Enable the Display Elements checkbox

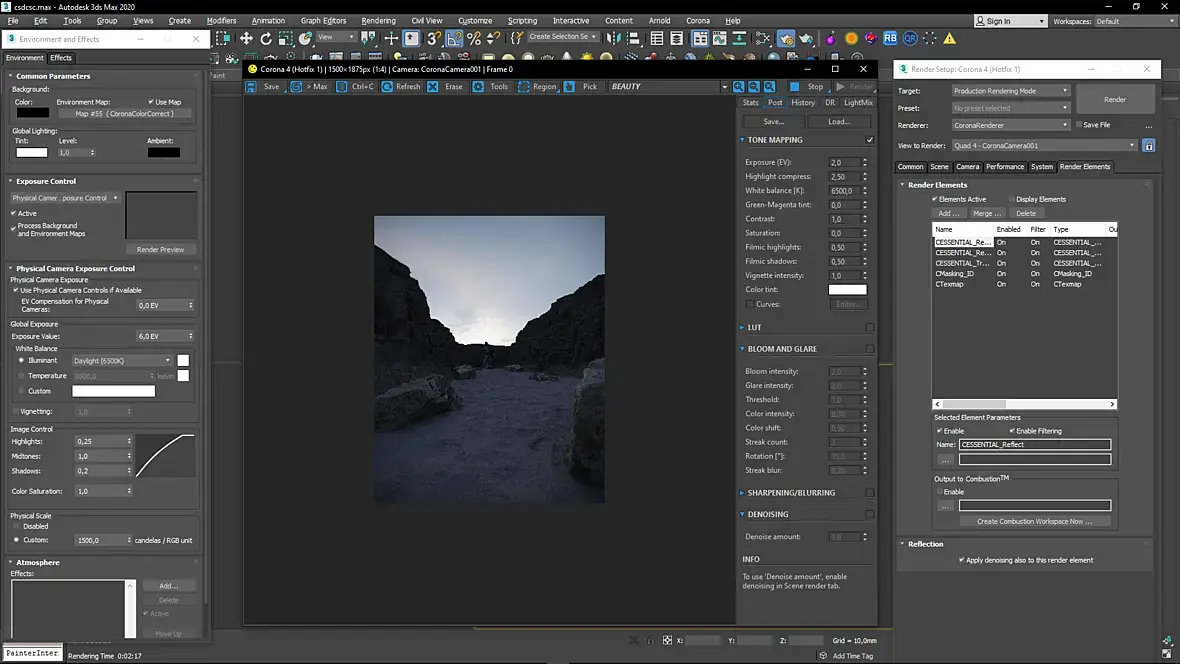[x=1012, y=199]
